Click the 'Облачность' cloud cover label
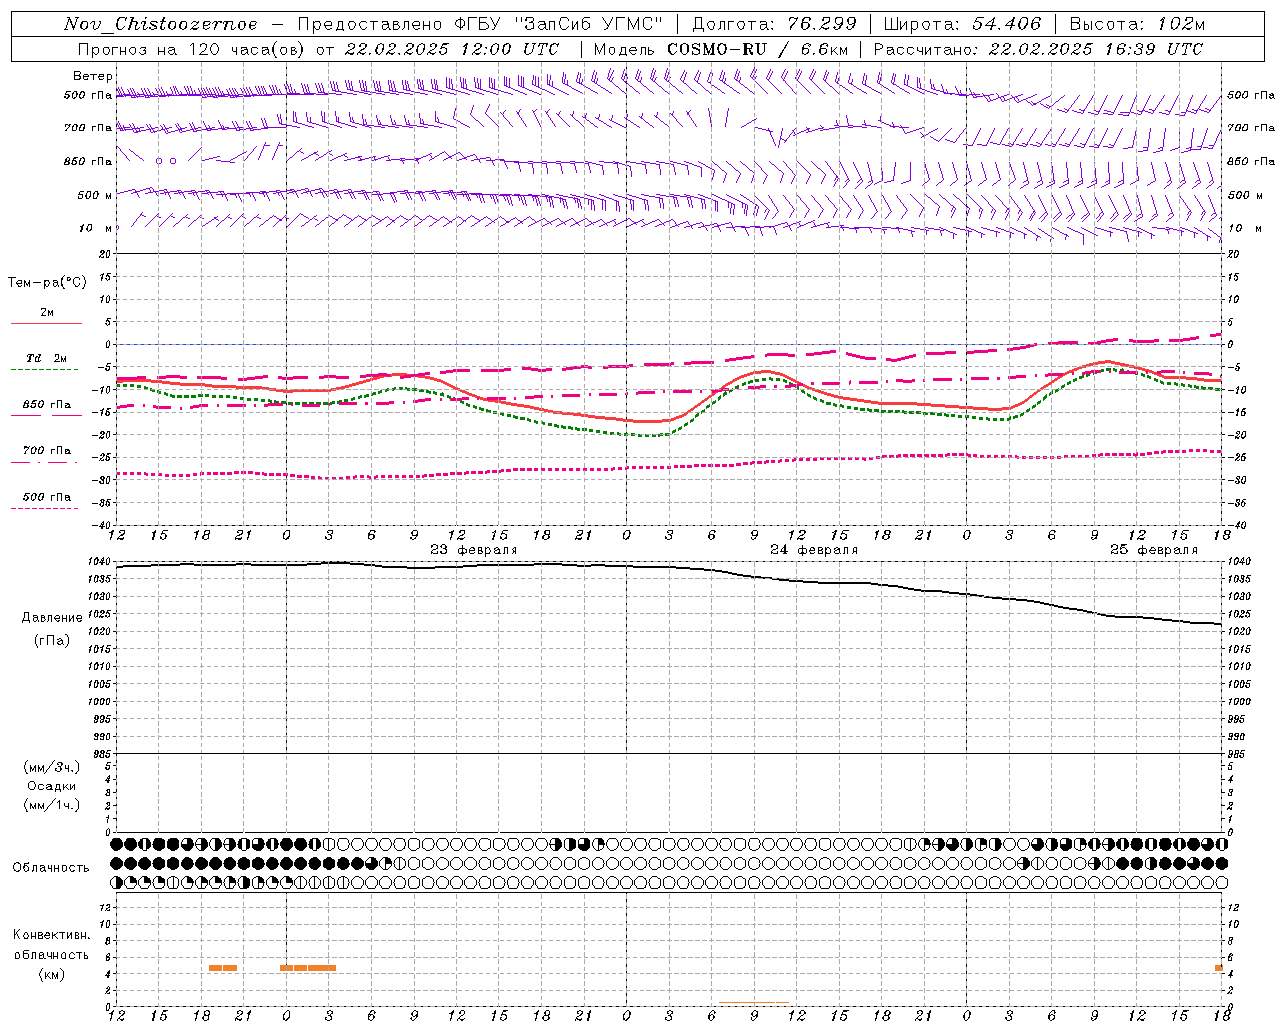Image resolution: width=1280 pixels, height=1024 pixels. (51, 868)
